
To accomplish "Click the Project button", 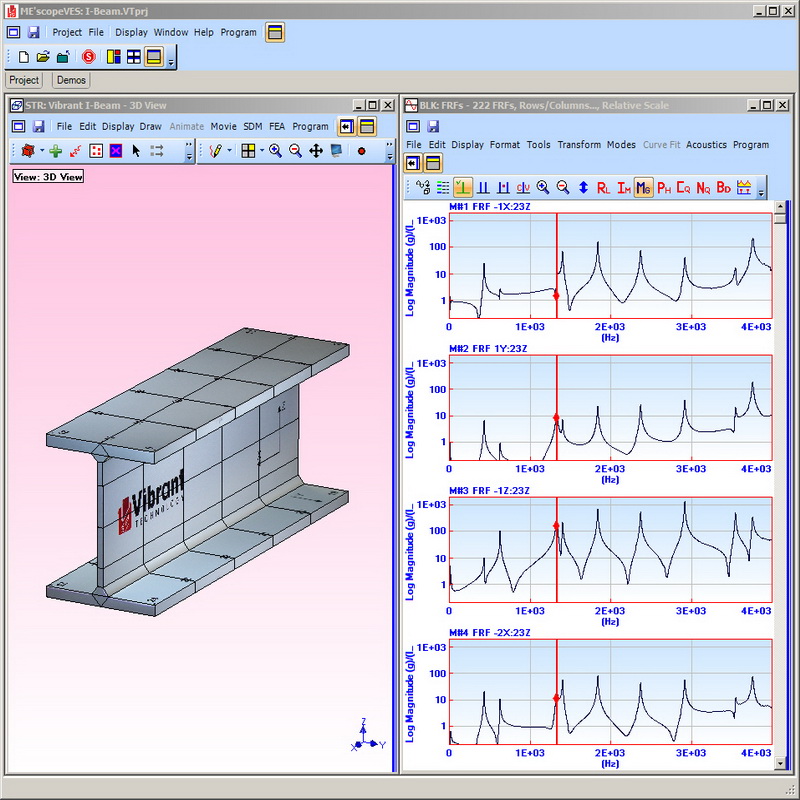I will [24, 80].
